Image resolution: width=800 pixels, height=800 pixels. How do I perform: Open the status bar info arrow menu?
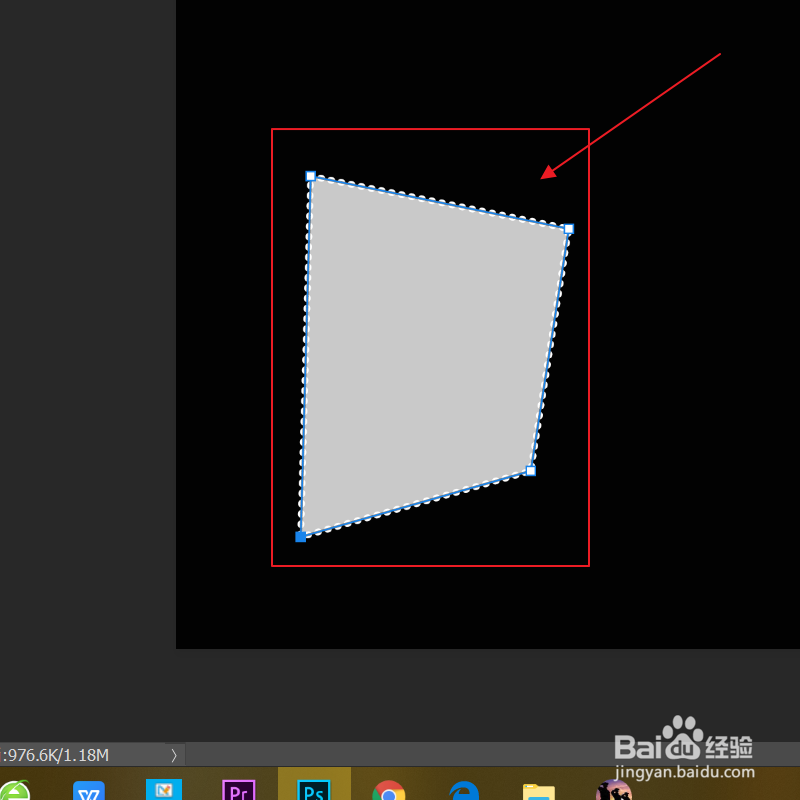tap(174, 755)
